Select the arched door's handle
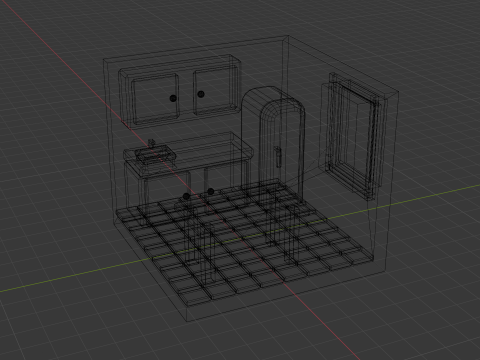Viewport: 480px width, 360px height. [277, 157]
